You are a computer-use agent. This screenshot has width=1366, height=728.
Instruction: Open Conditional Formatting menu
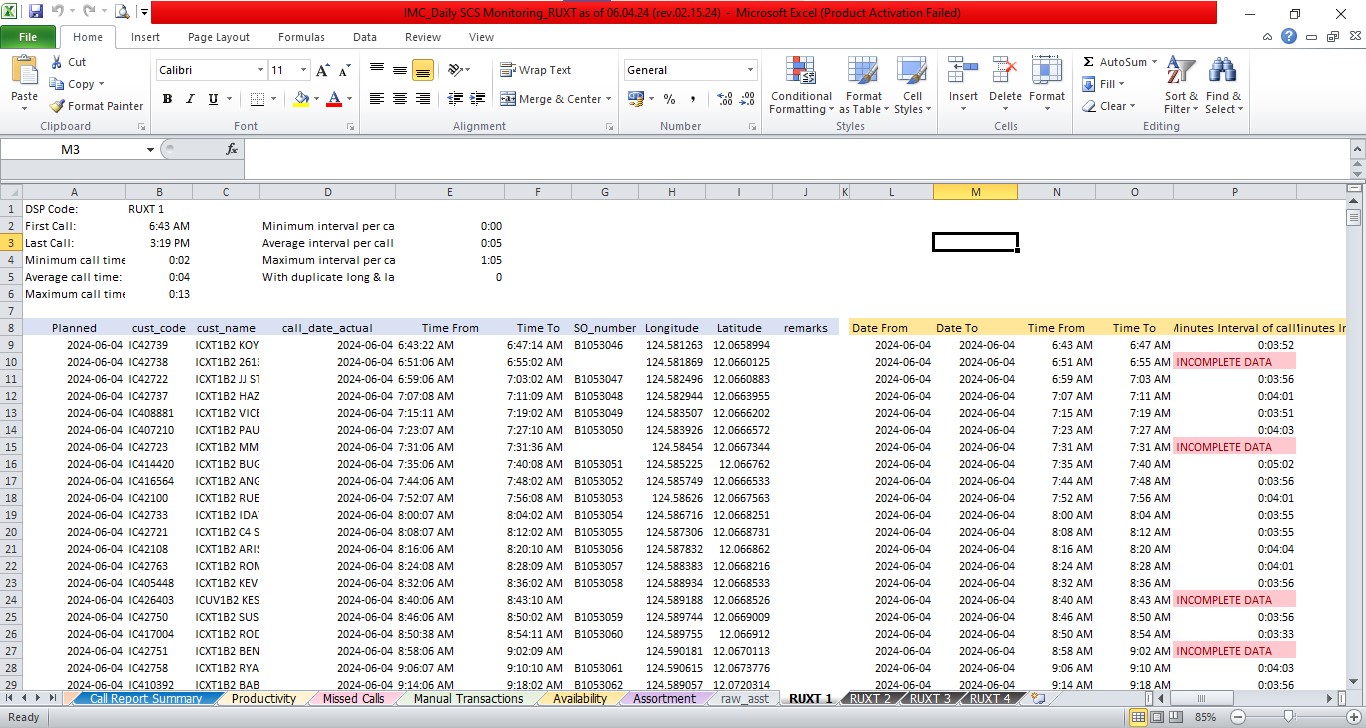801,86
